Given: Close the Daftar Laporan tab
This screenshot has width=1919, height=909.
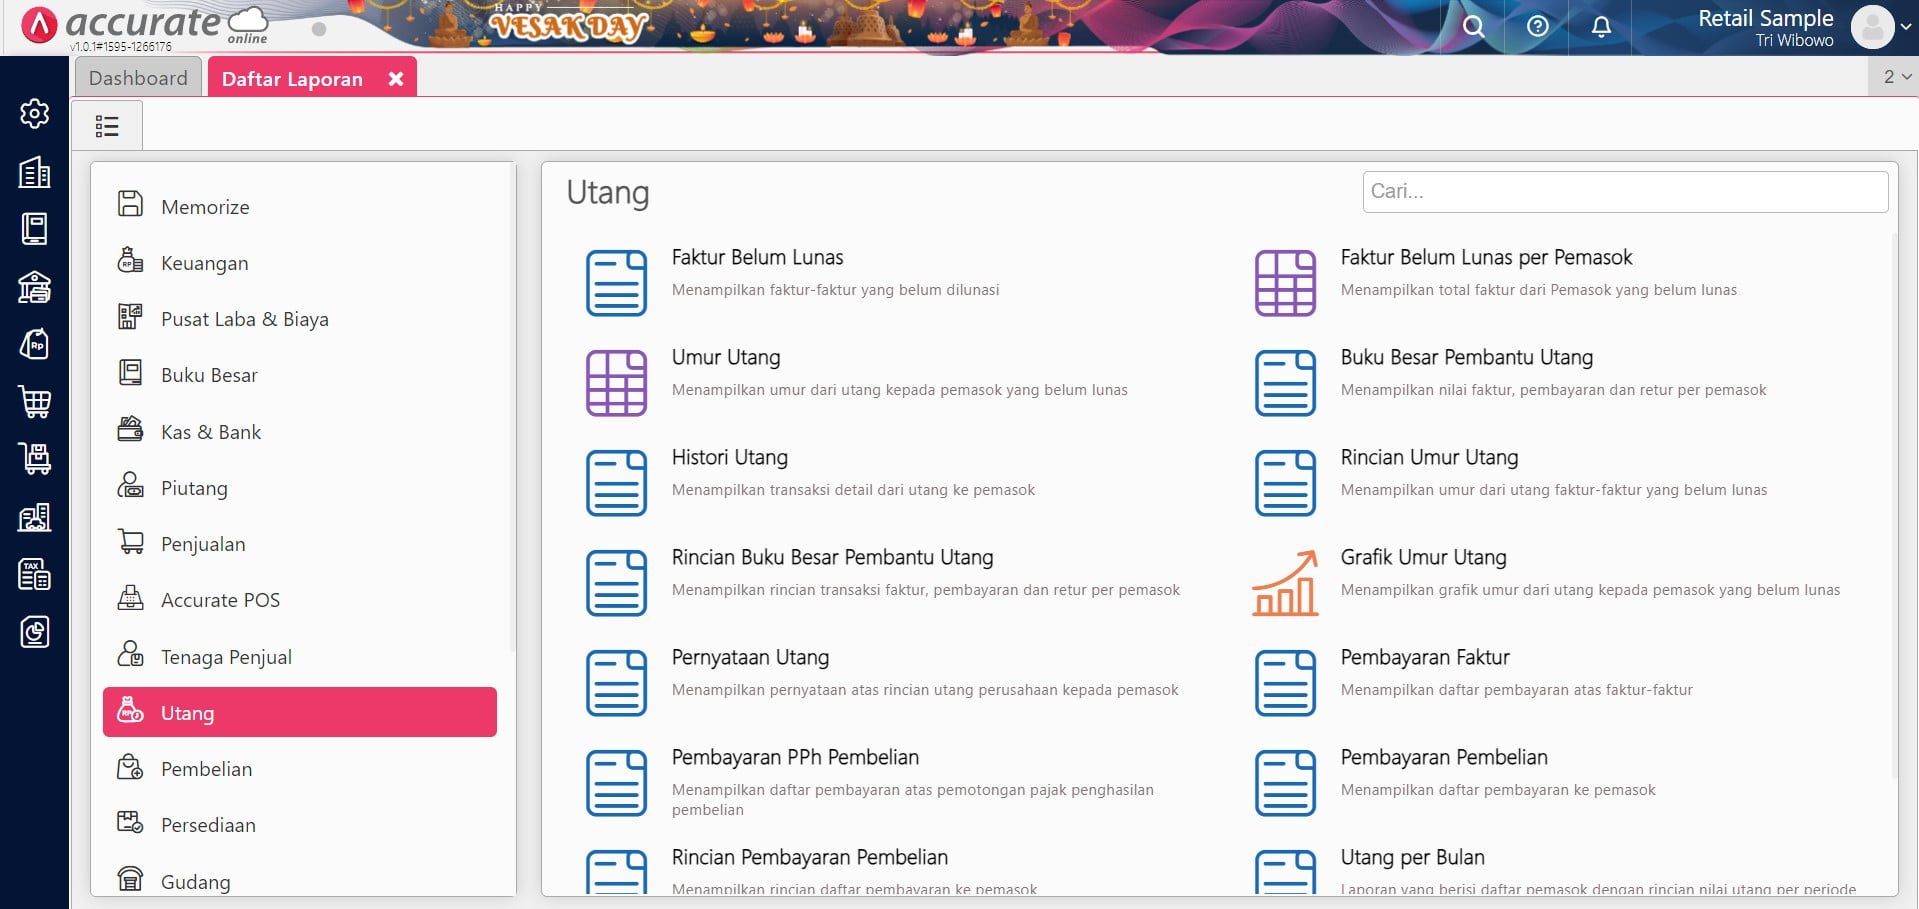Looking at the screenshot, I should pyautogui.click(x=396, y=79).
